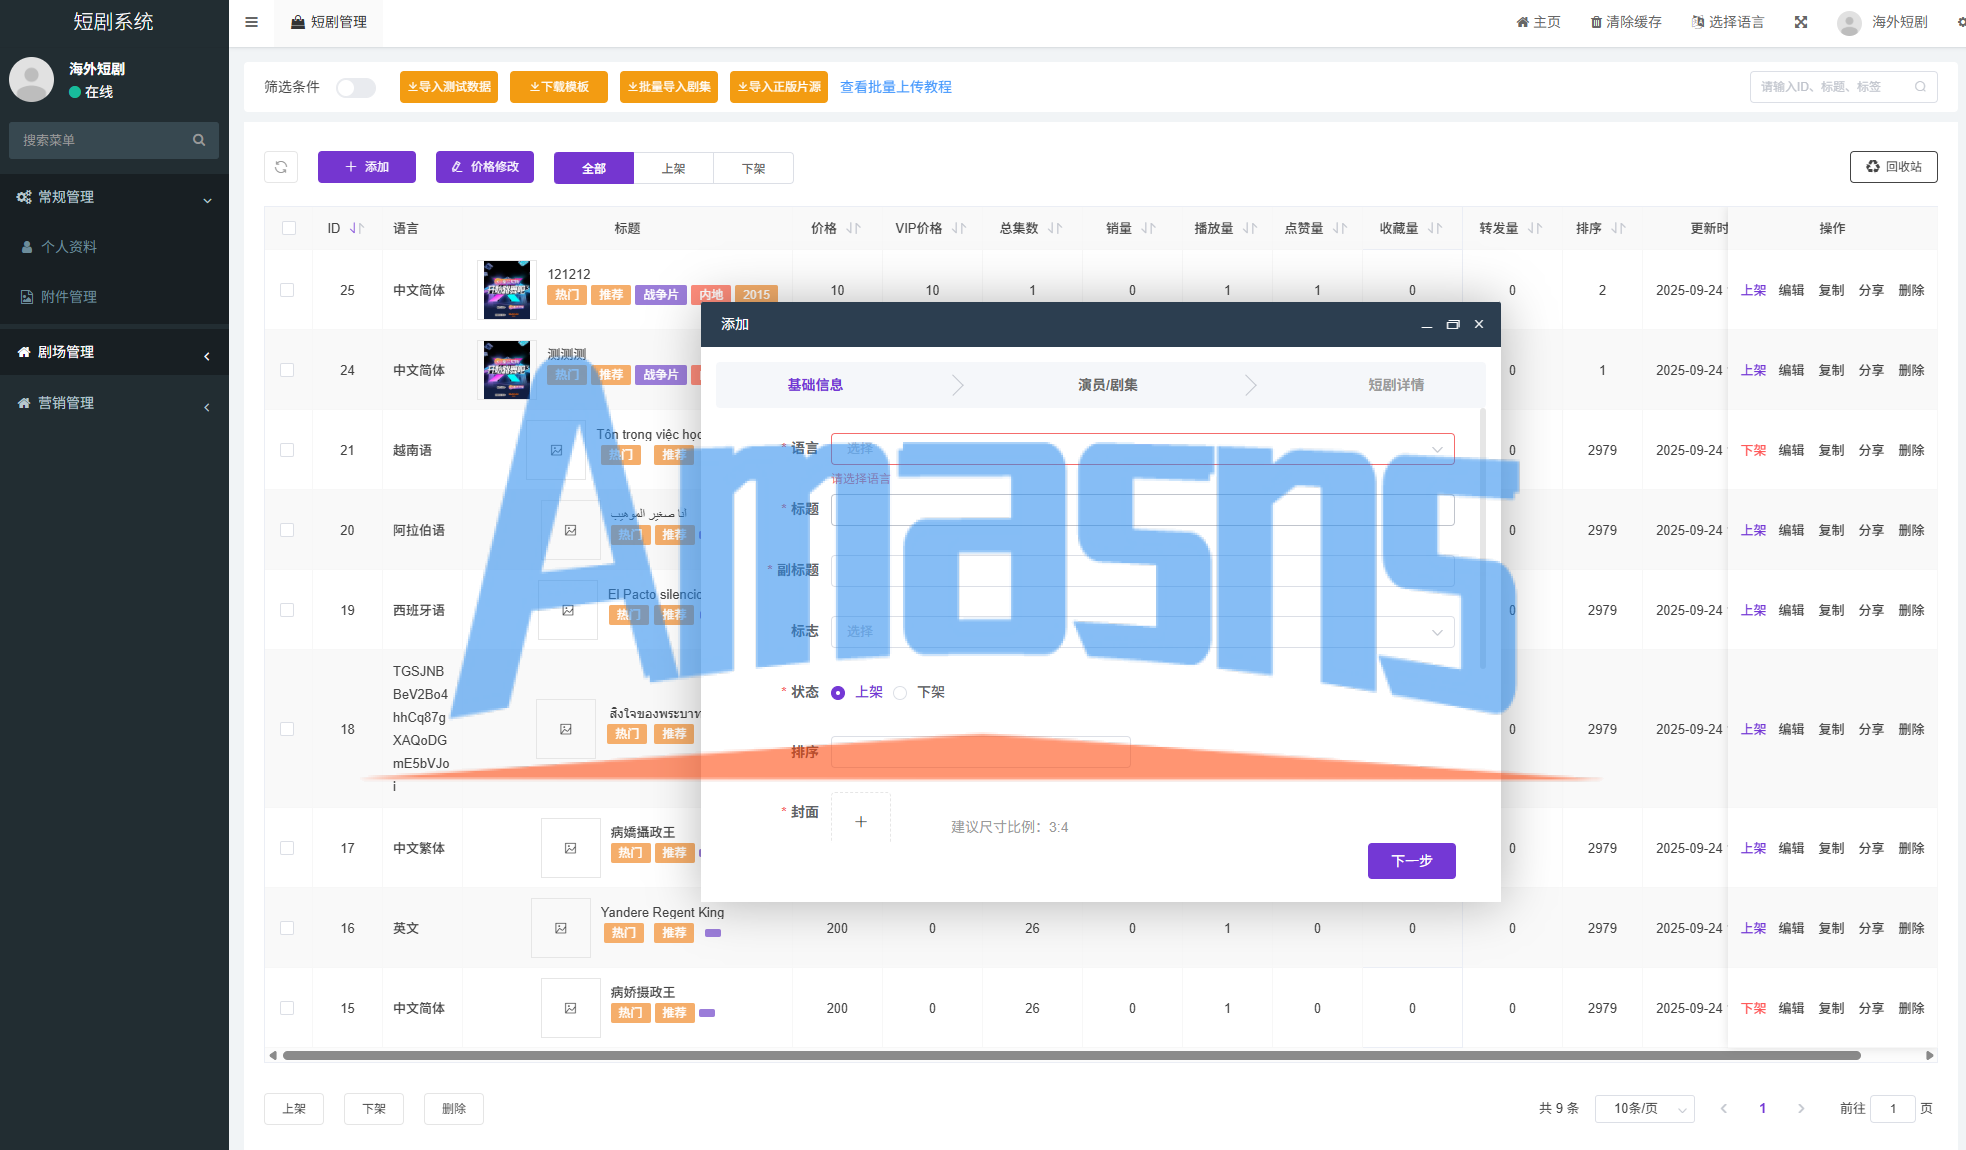
Task: Select the 下架 status radio button
Action: pos(900,692)
